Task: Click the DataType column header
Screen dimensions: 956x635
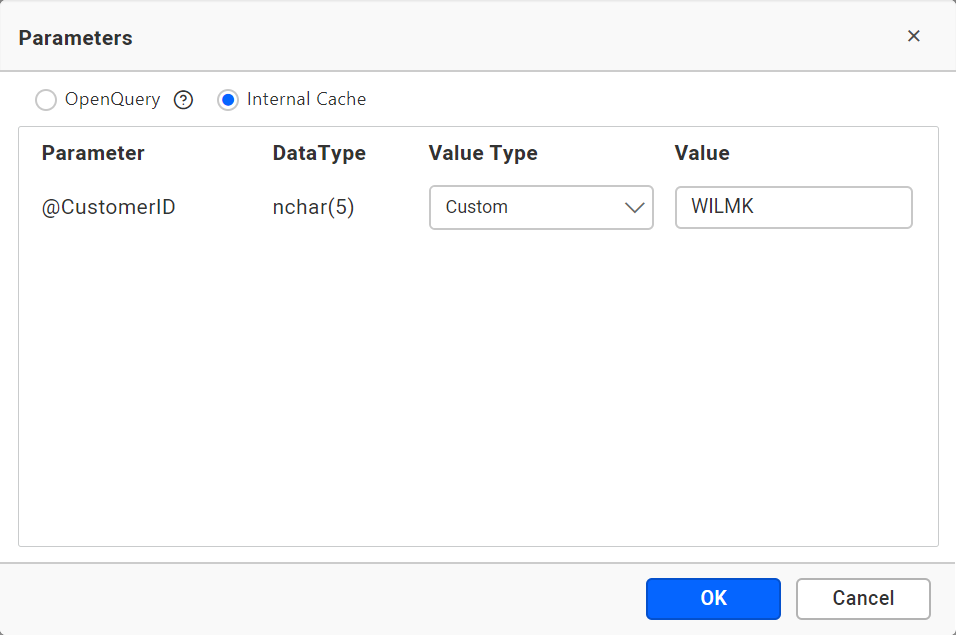Action: tap(319, 153)
